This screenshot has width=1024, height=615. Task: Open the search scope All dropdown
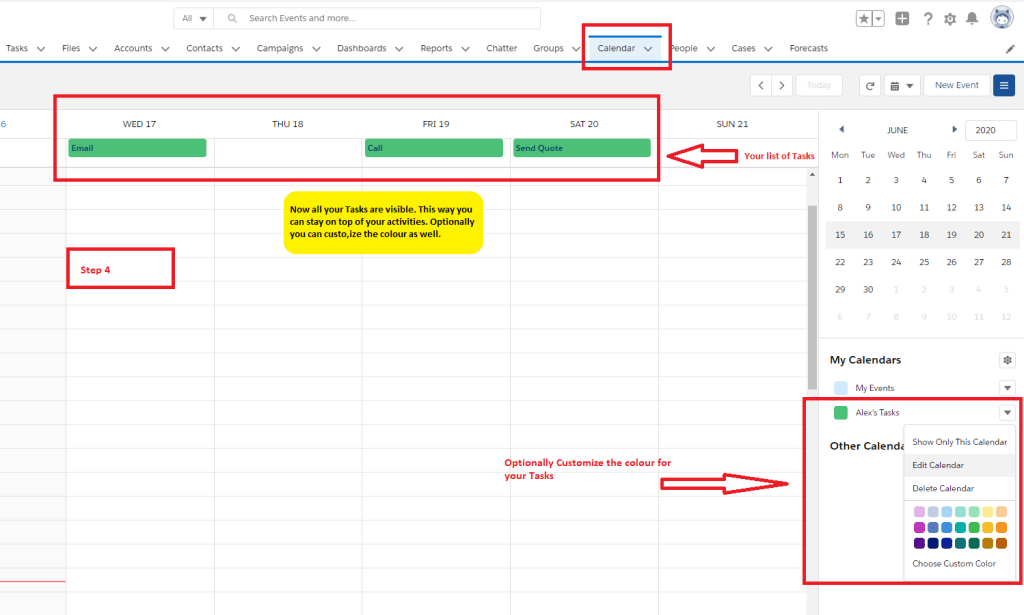tap(195, 19)
